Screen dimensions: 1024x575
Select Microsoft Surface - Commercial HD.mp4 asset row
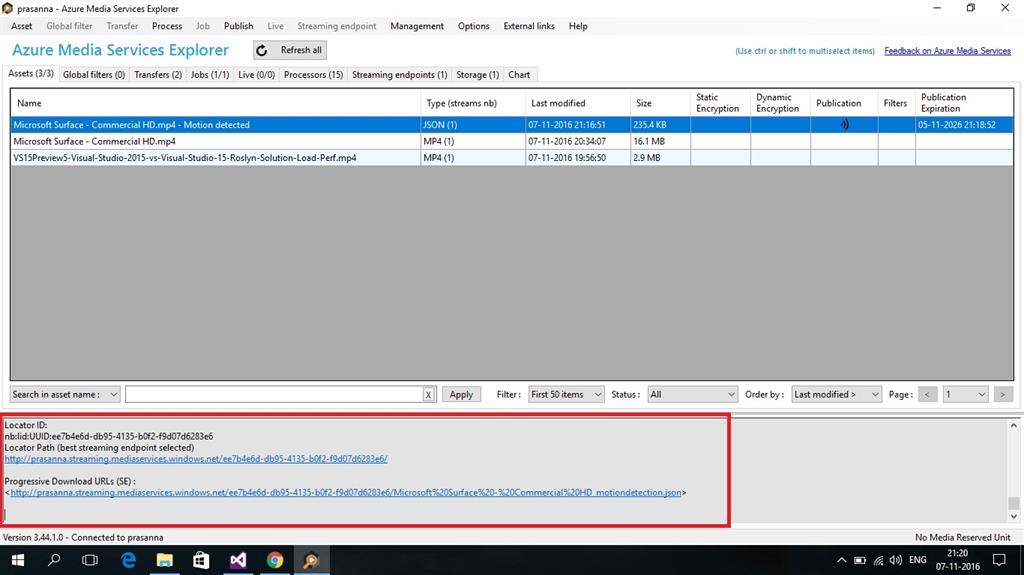click(x=511, y=141)
